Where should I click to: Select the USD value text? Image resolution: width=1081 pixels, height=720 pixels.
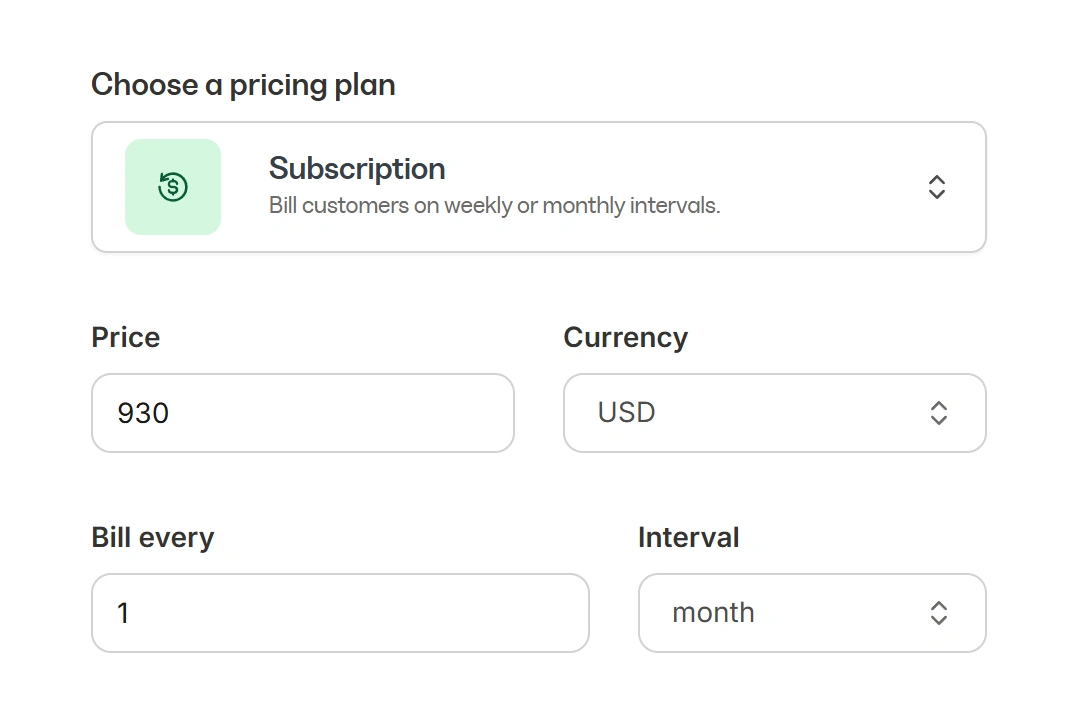point(626,412)
